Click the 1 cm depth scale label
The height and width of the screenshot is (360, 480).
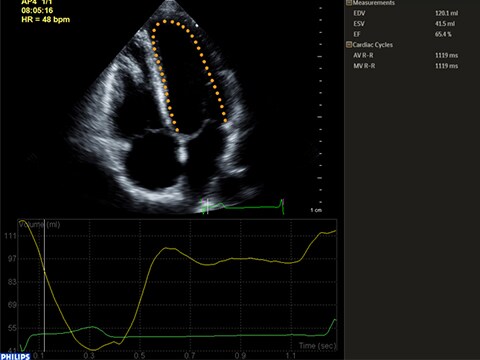point(316,210)
